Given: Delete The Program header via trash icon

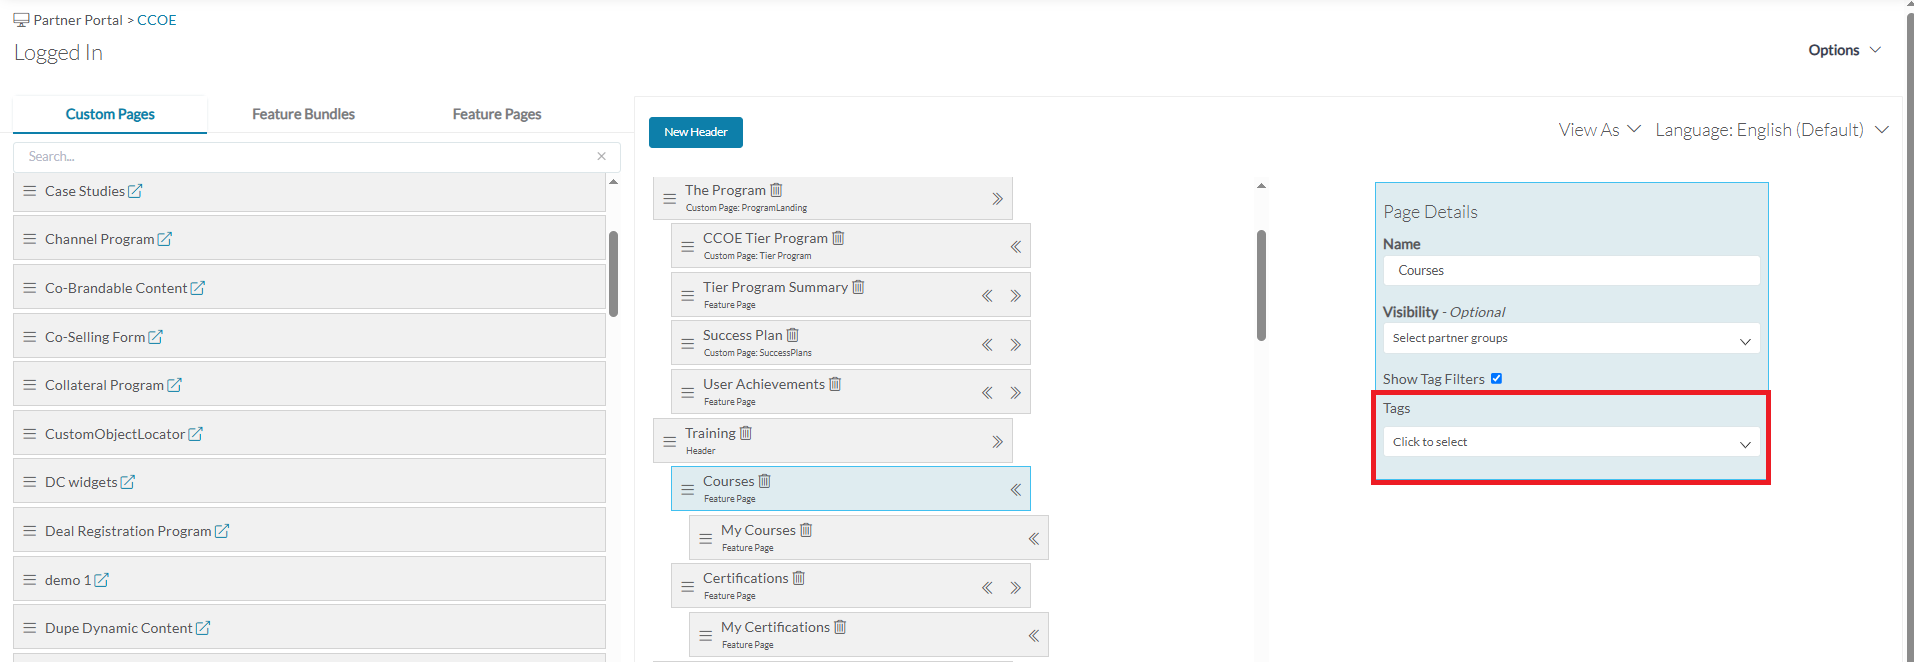Looking at the screenshot, I should tap(776, 190).
